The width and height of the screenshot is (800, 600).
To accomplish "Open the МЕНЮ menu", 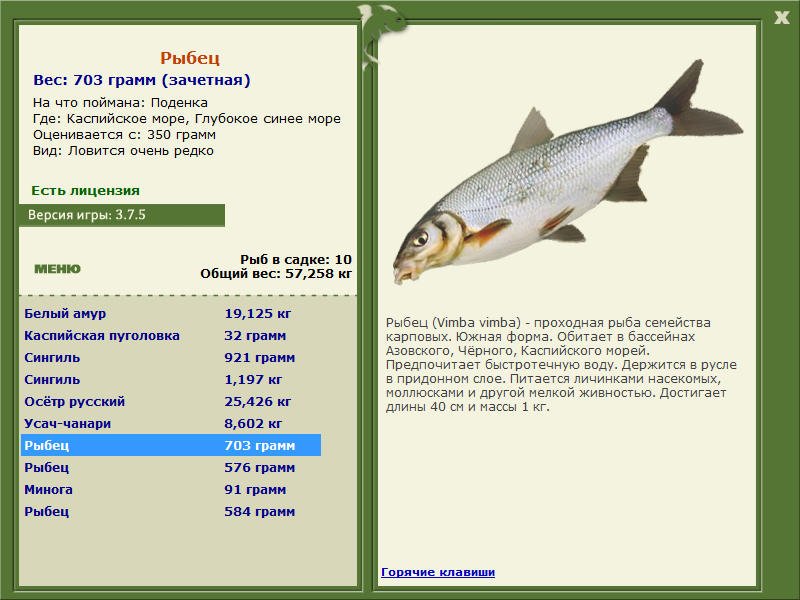I will pos(57,269).
